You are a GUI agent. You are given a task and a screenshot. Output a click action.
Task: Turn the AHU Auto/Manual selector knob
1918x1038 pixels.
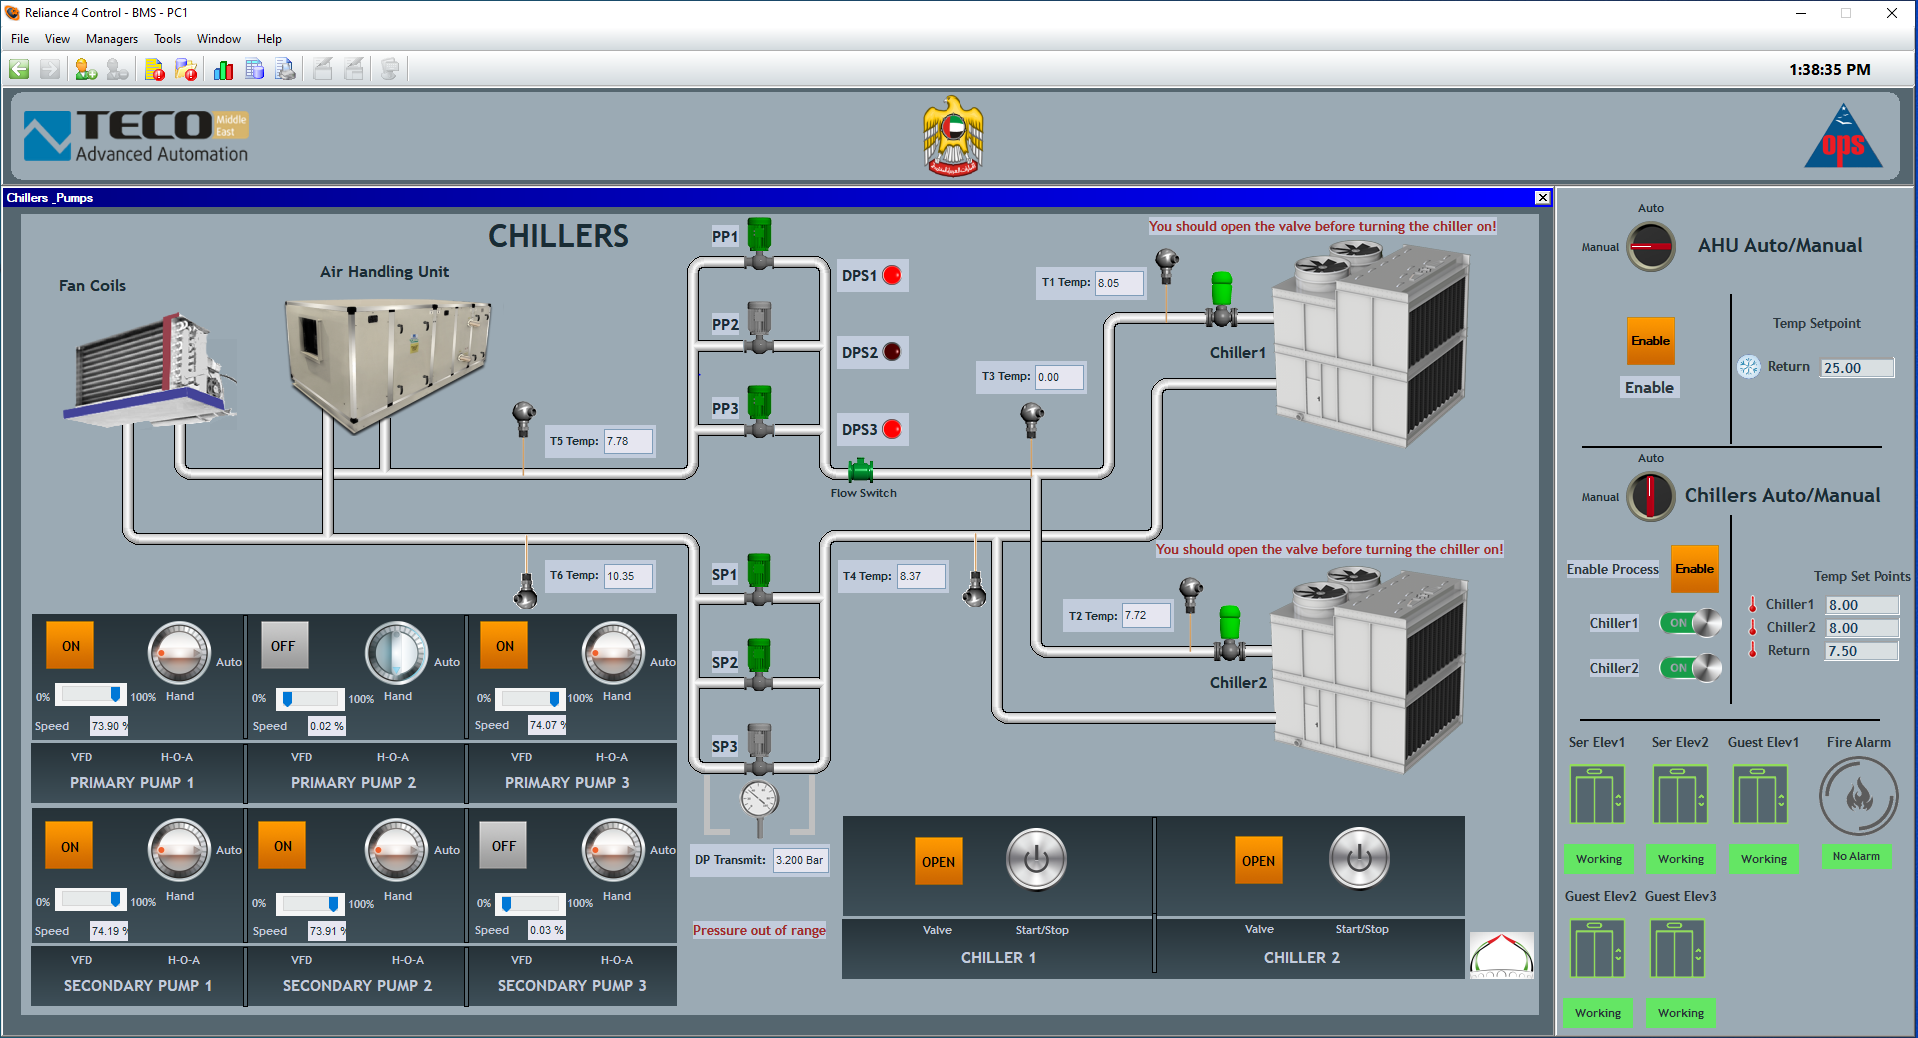pyautogui.click(x=1650, y=246)
